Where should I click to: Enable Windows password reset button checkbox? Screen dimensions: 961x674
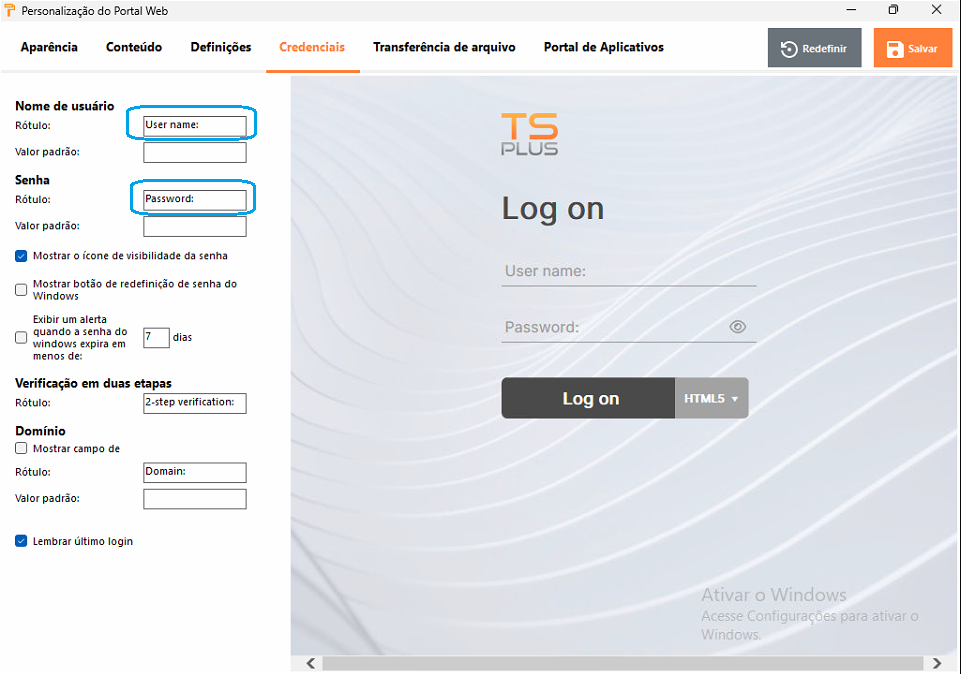(22, 290)
